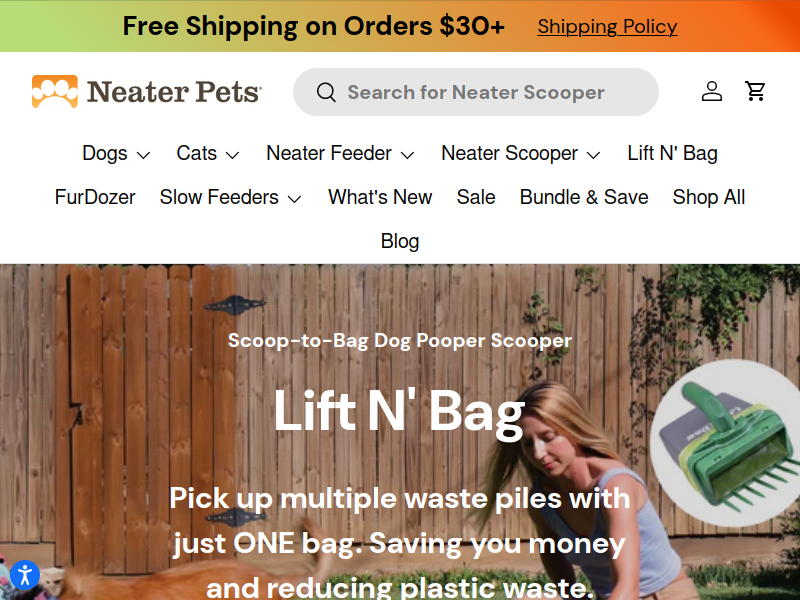
Task: Open the What's New section
Action: point(380,197)
